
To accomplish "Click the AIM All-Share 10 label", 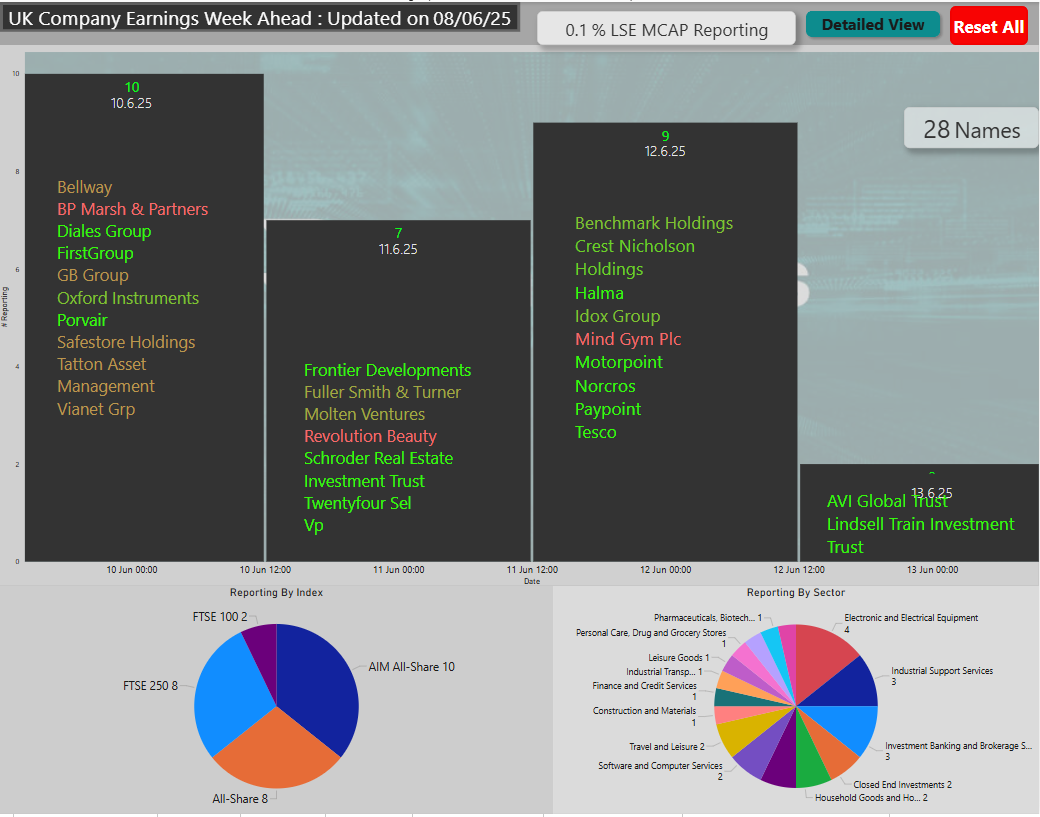I will [411, 666].
